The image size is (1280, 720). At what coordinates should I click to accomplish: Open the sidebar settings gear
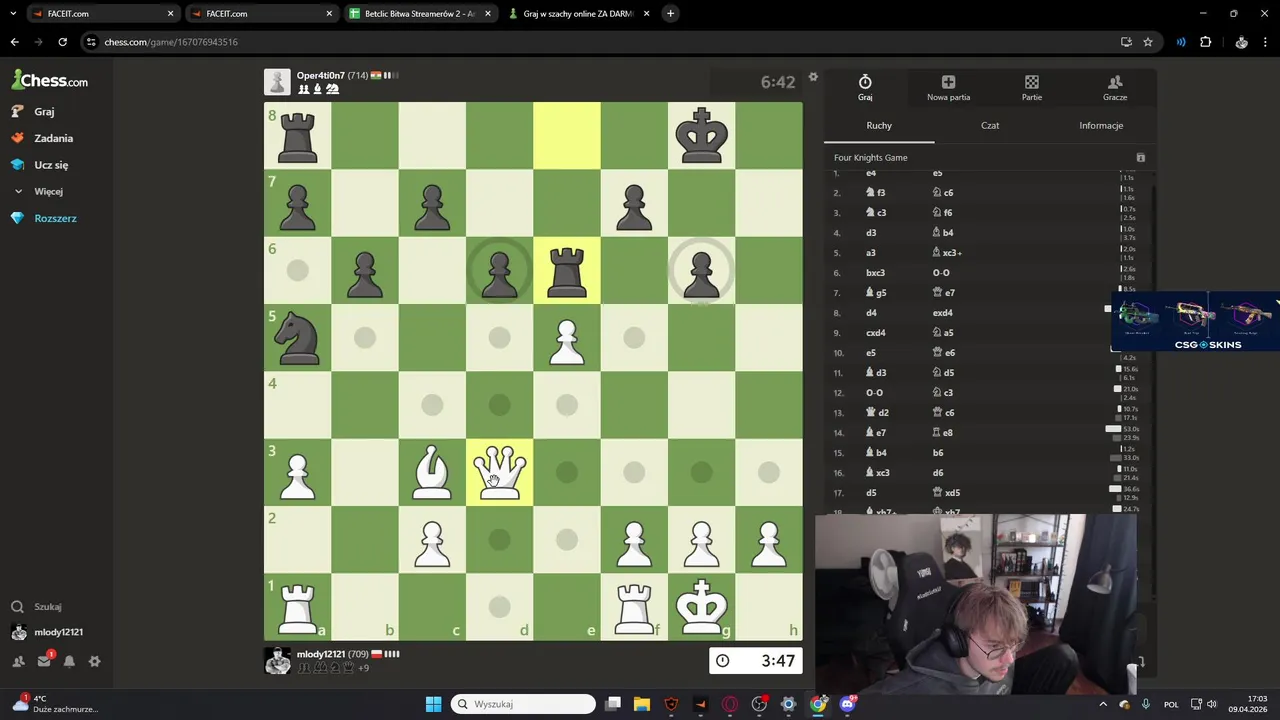tap(95, 661)
